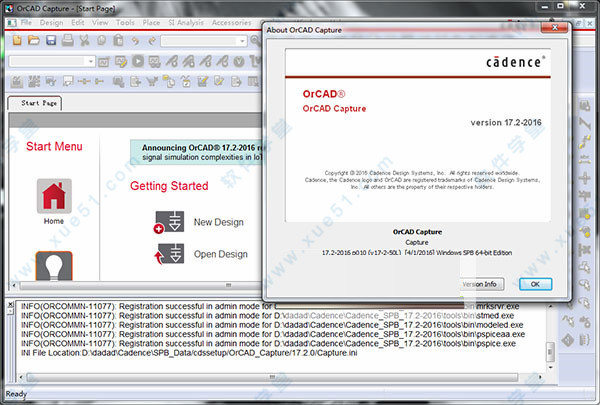Screen dimensions: 600x405
Task: Click the New document toolbar icon
Action: tap(17, 40)
